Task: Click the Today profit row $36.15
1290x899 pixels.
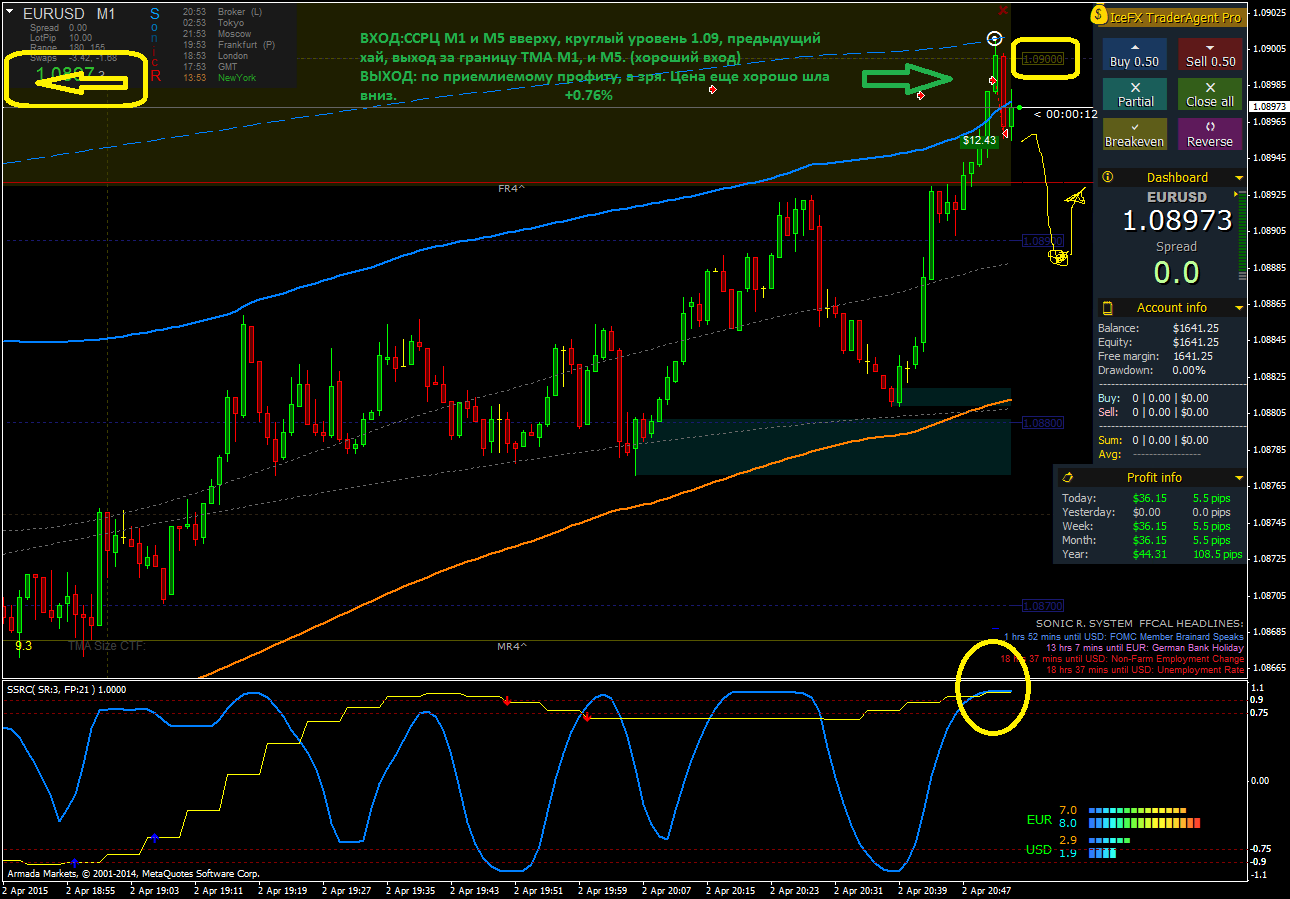Action: coord(1151,498)
